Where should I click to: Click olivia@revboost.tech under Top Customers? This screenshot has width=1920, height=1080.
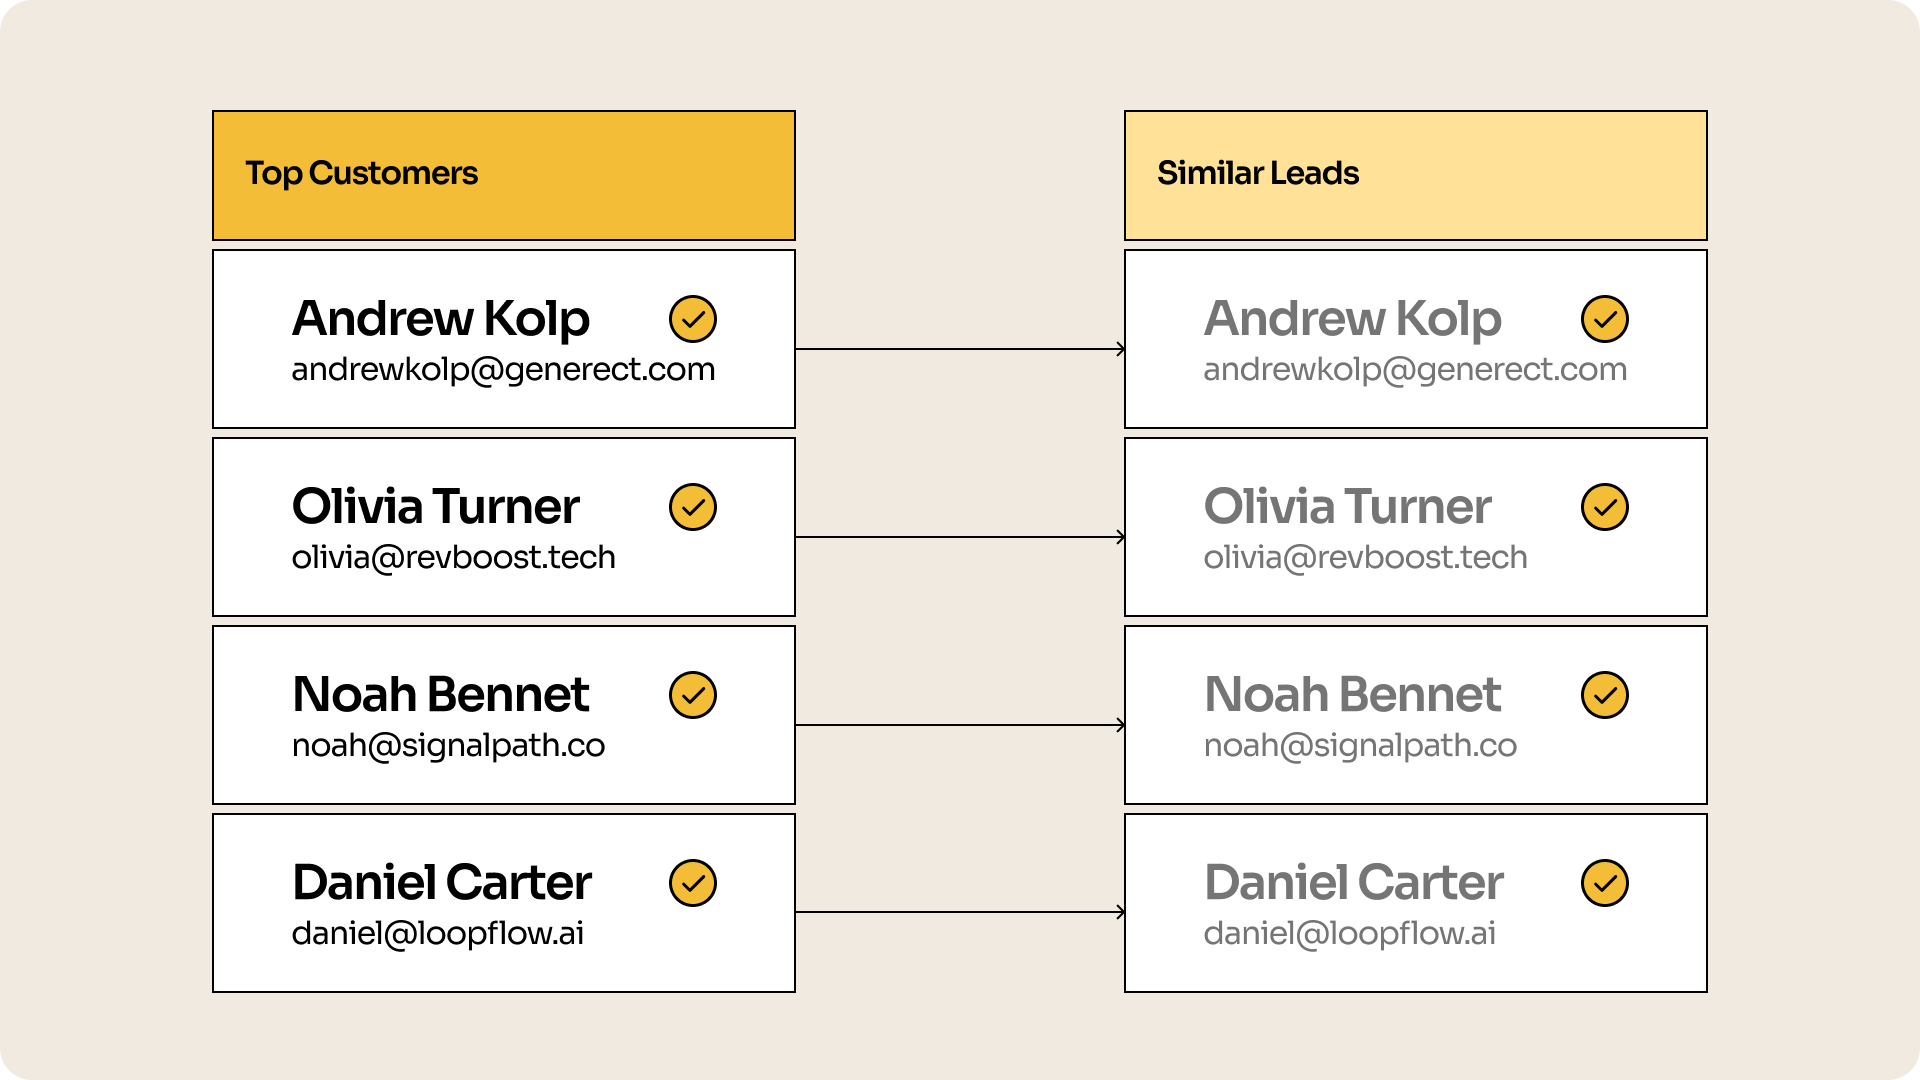[453, 558]
